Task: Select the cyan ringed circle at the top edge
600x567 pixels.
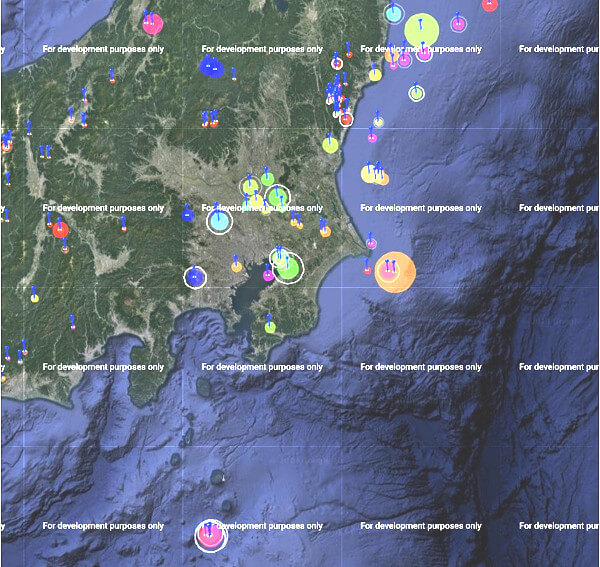Action: click(x=394, y=13)
